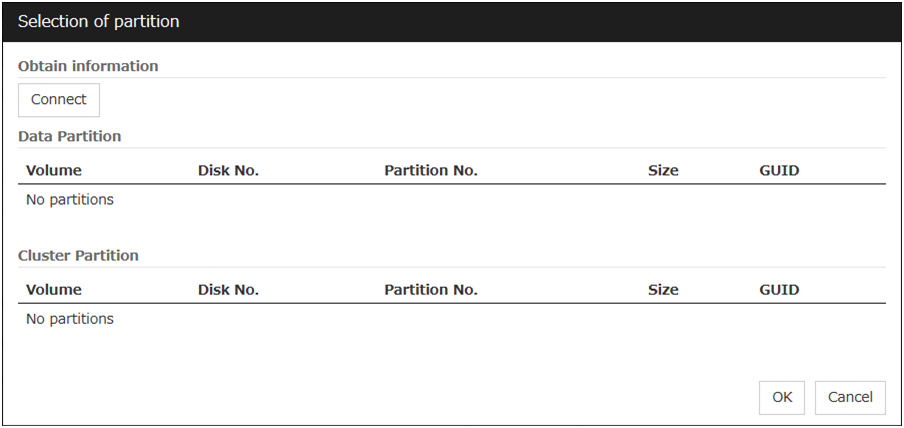904x428 pixels.
Task: Click the 'Obtain information' section heading
Action: click(88, 66)
